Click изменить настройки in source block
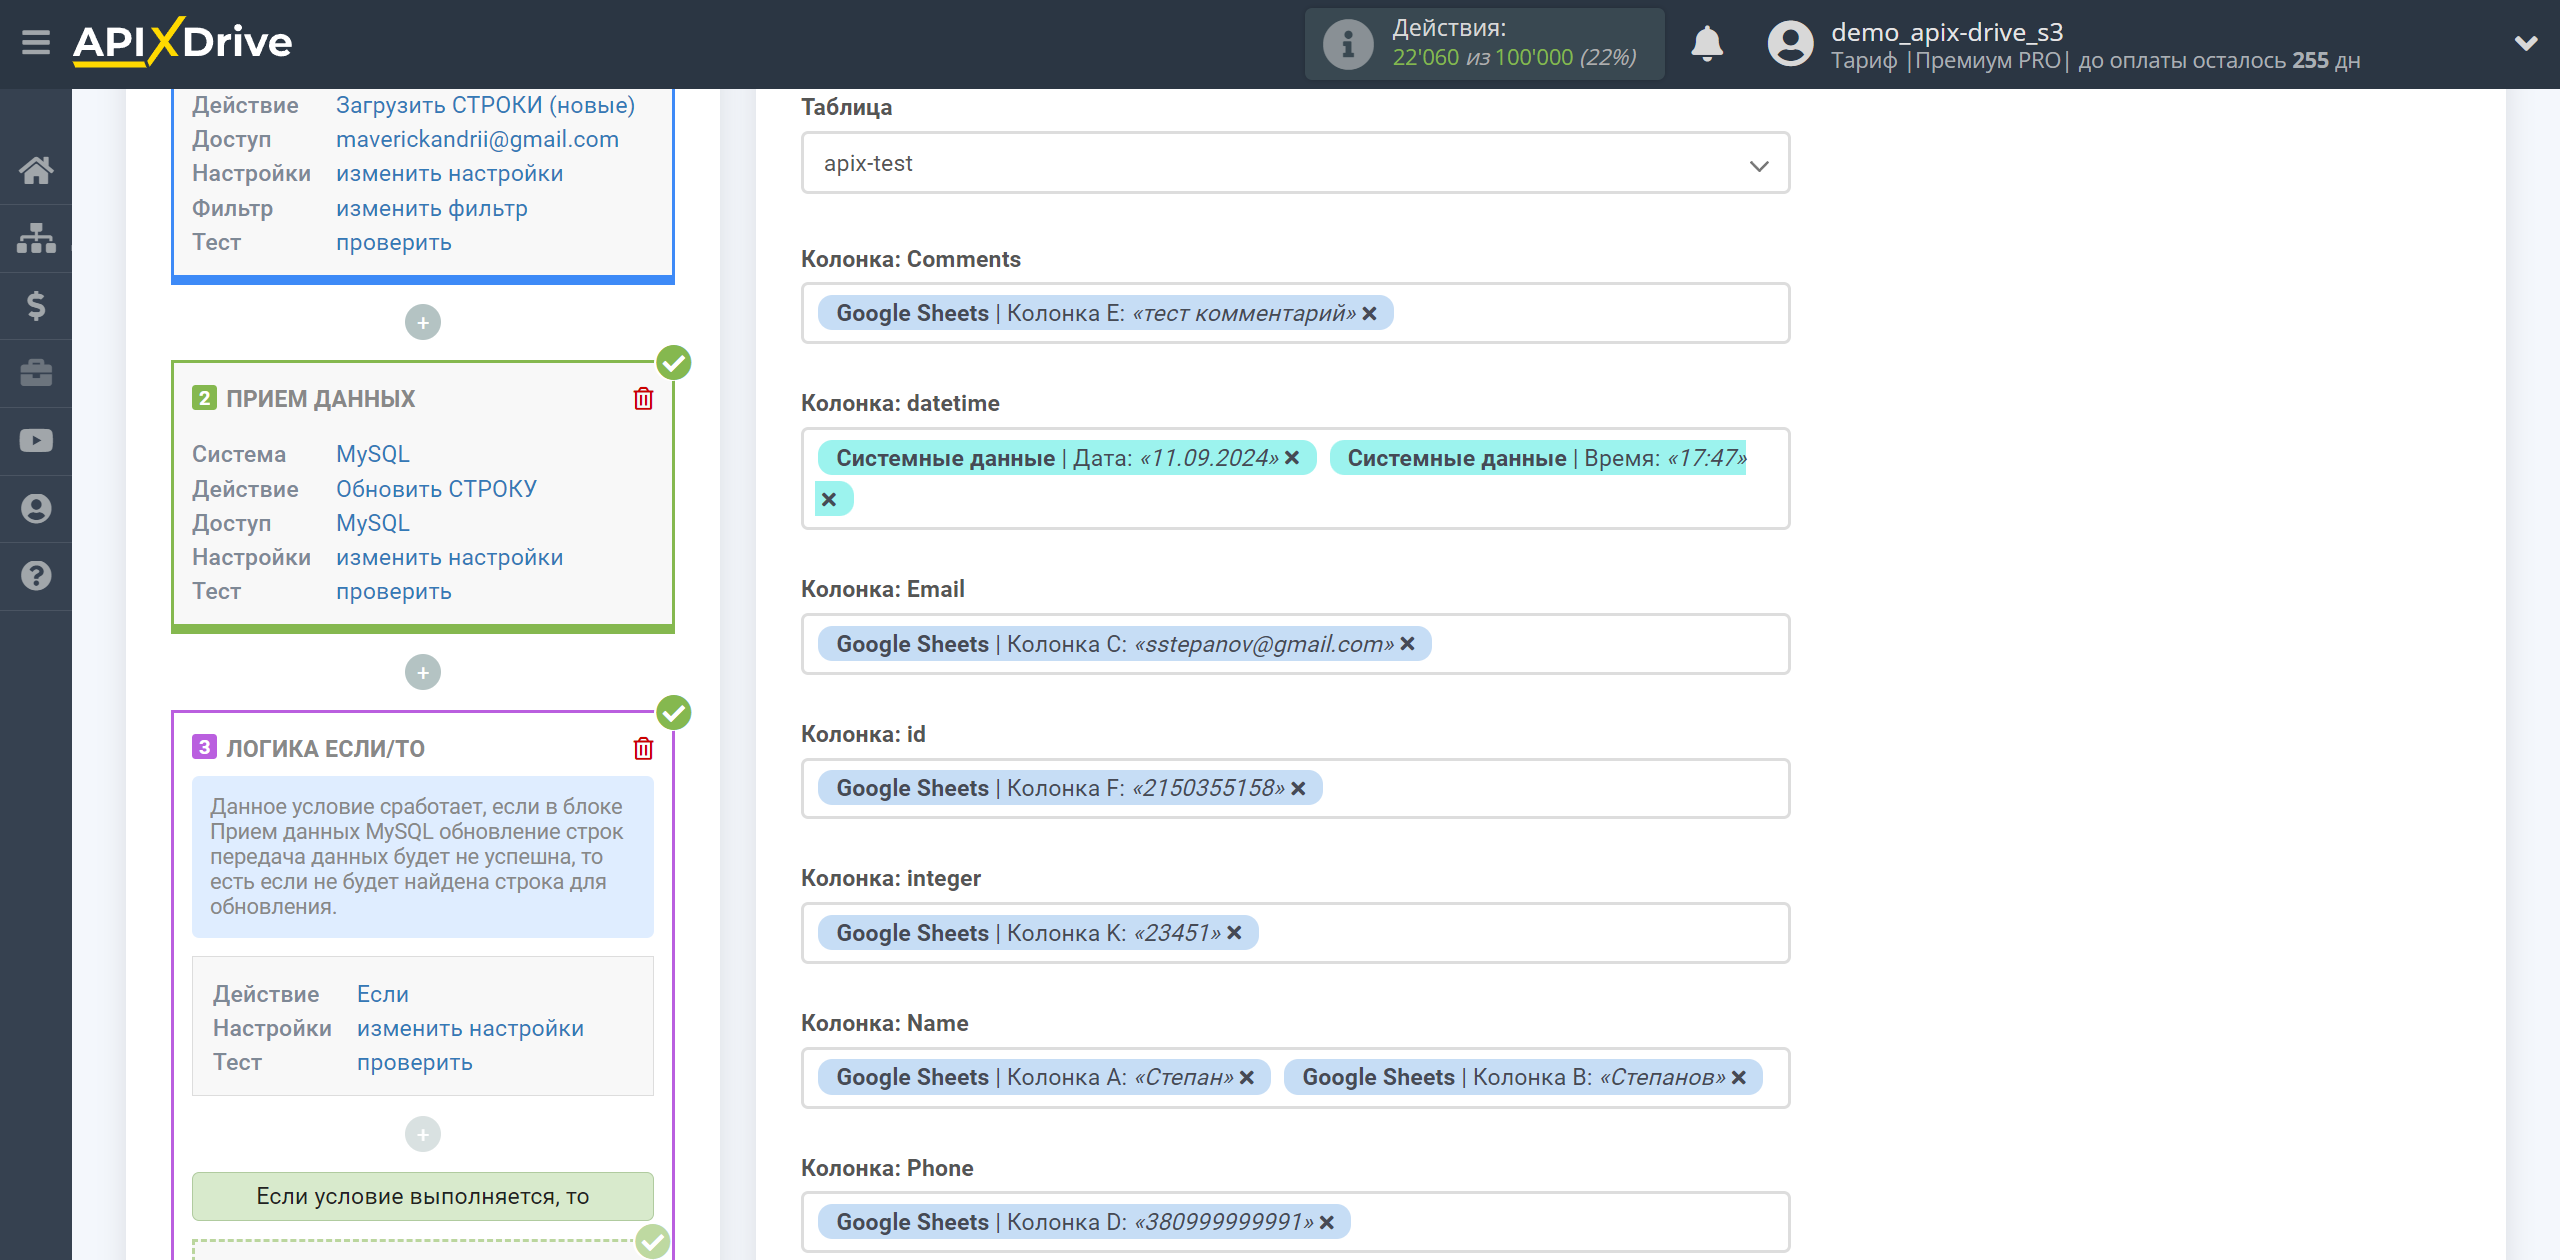Screen dimensions: 2560x1260 (449, 174)
